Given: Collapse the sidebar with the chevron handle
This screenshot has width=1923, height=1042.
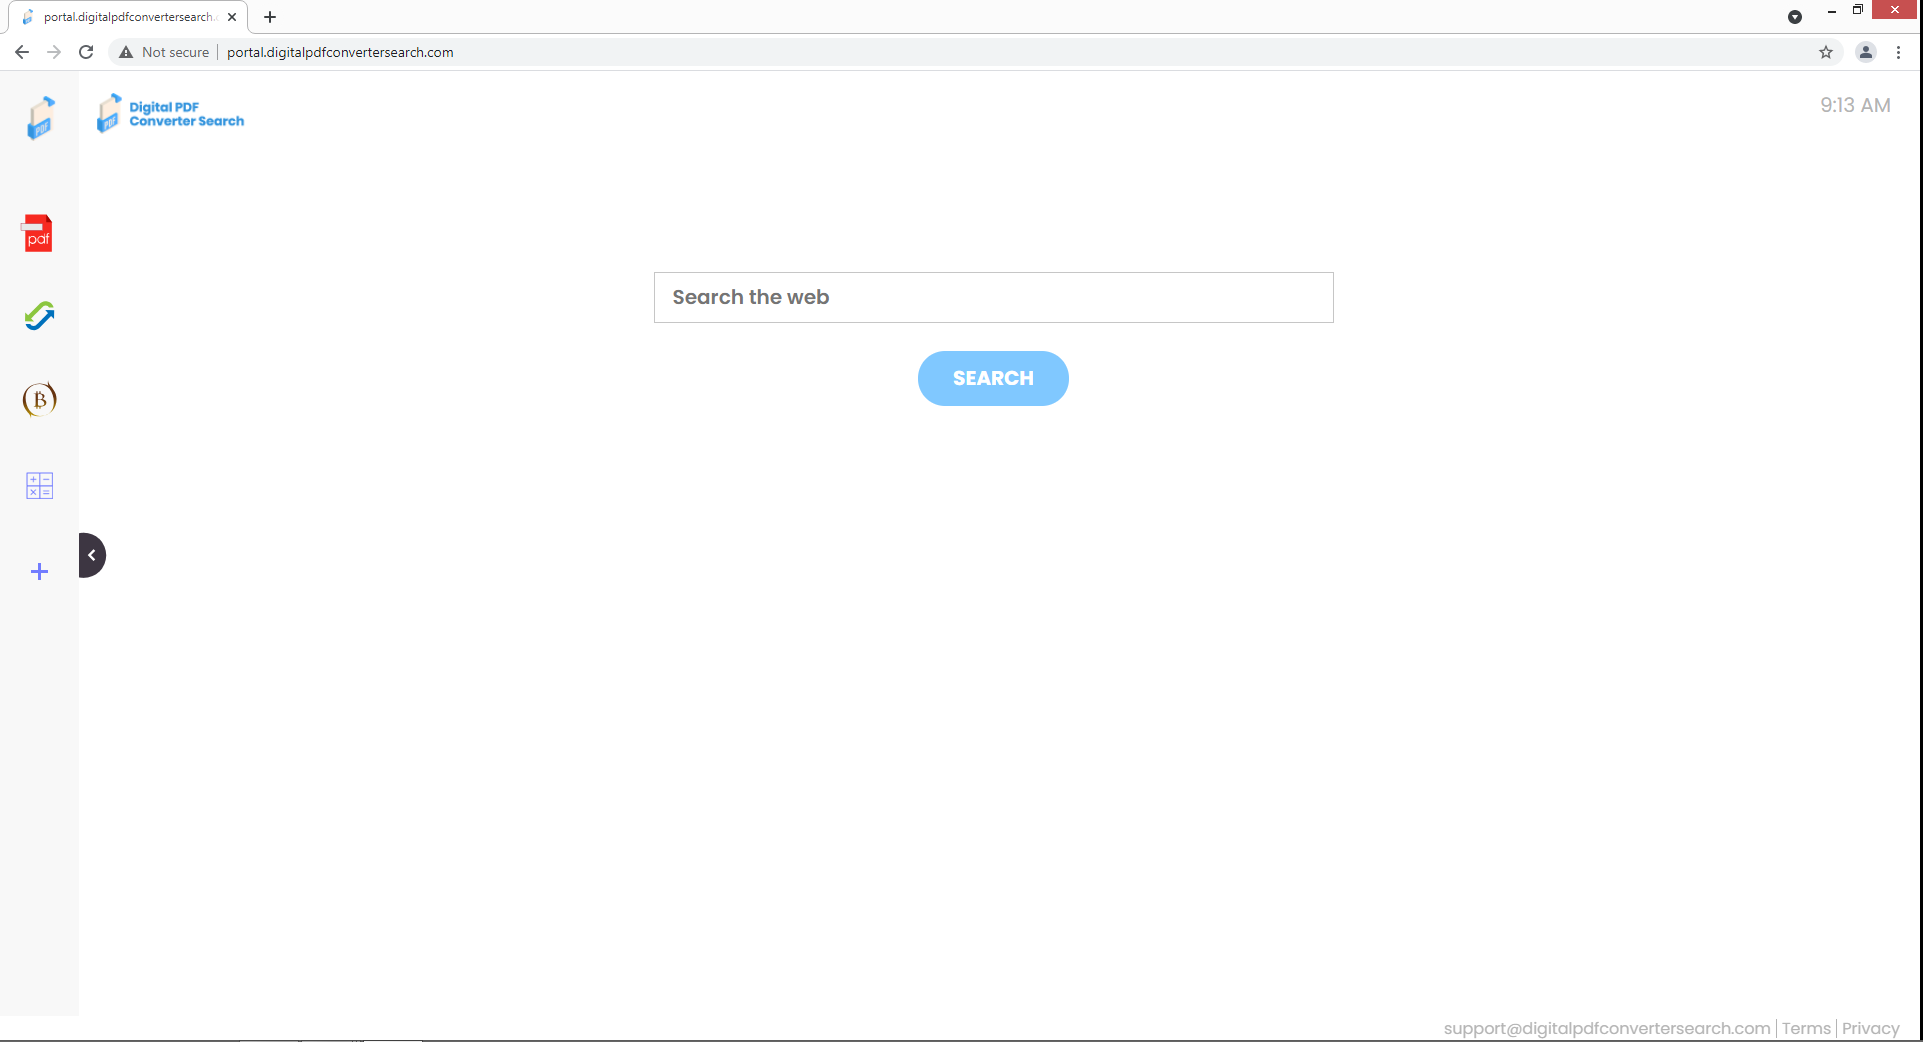Looking at the screenshot, I should pos(92,555).
